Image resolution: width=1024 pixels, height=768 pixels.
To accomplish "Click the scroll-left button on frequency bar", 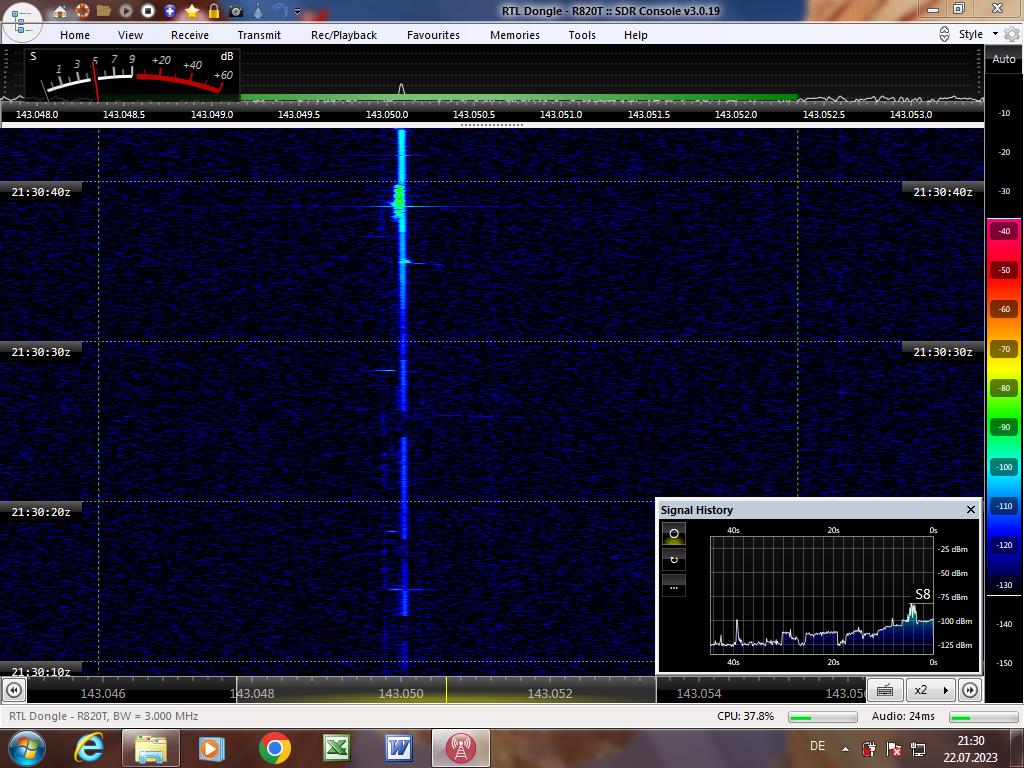I will 14,690.
